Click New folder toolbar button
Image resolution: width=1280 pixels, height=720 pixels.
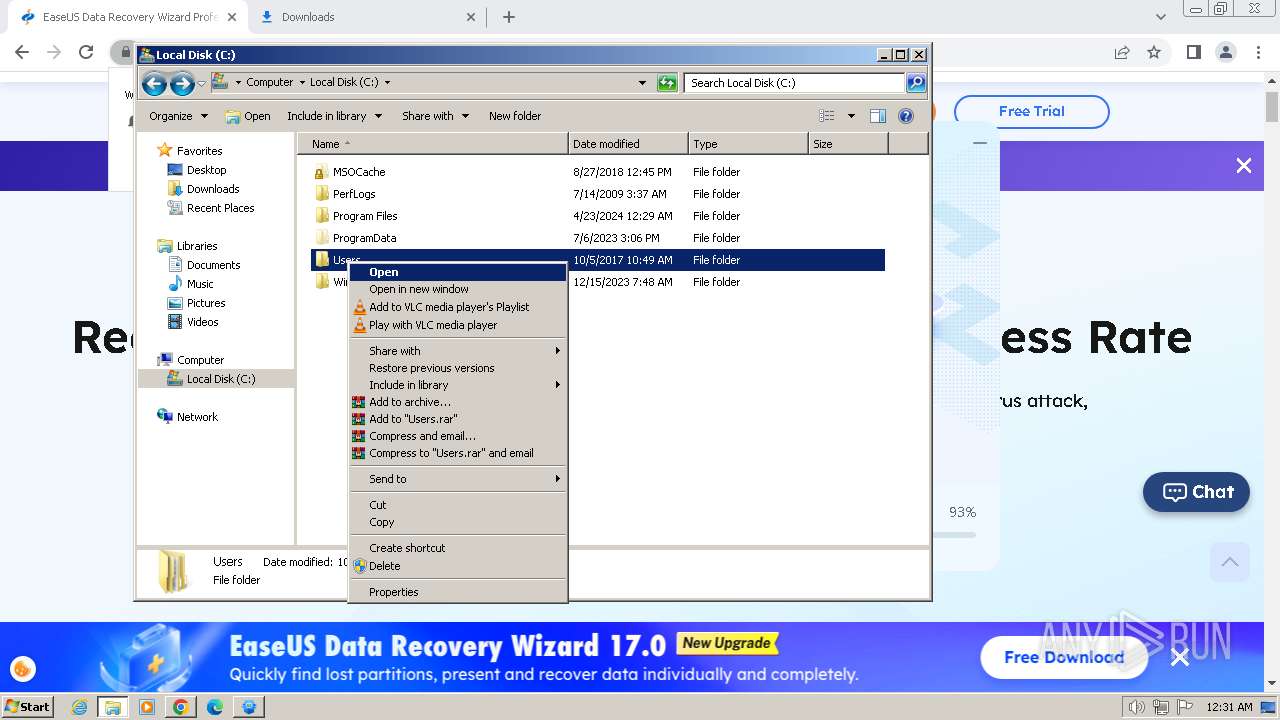[515, 116]
